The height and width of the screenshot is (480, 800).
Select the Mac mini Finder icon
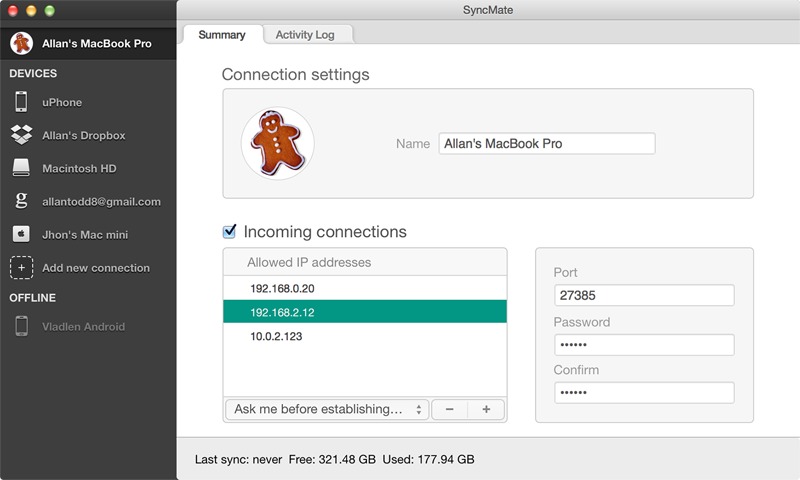[21, 234]
